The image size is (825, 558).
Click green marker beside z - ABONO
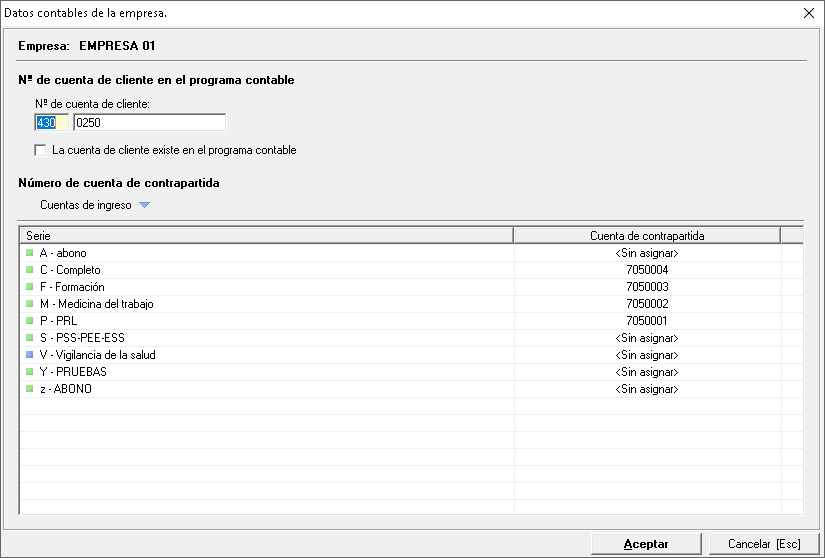[30, 389]
